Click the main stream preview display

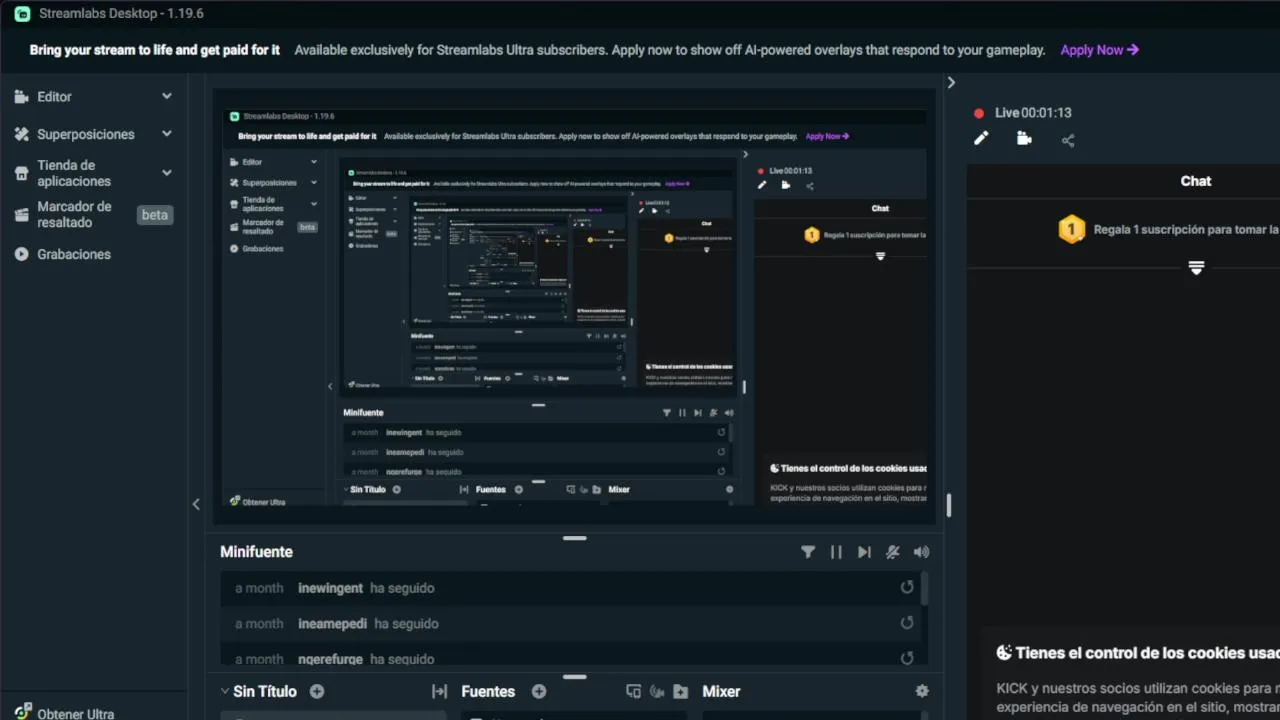point(574,305)
